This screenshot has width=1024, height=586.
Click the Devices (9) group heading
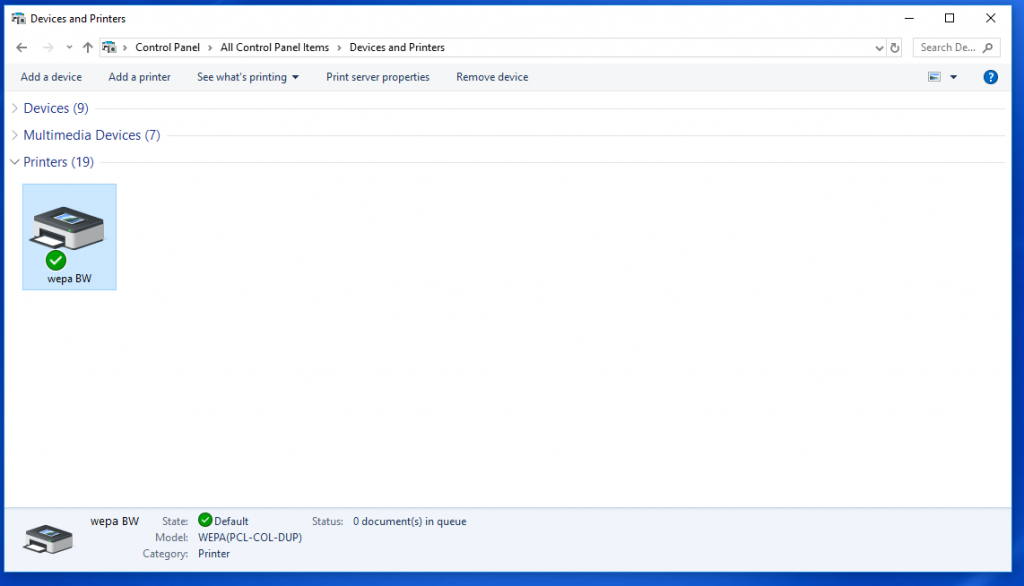[x=56, y=108]
